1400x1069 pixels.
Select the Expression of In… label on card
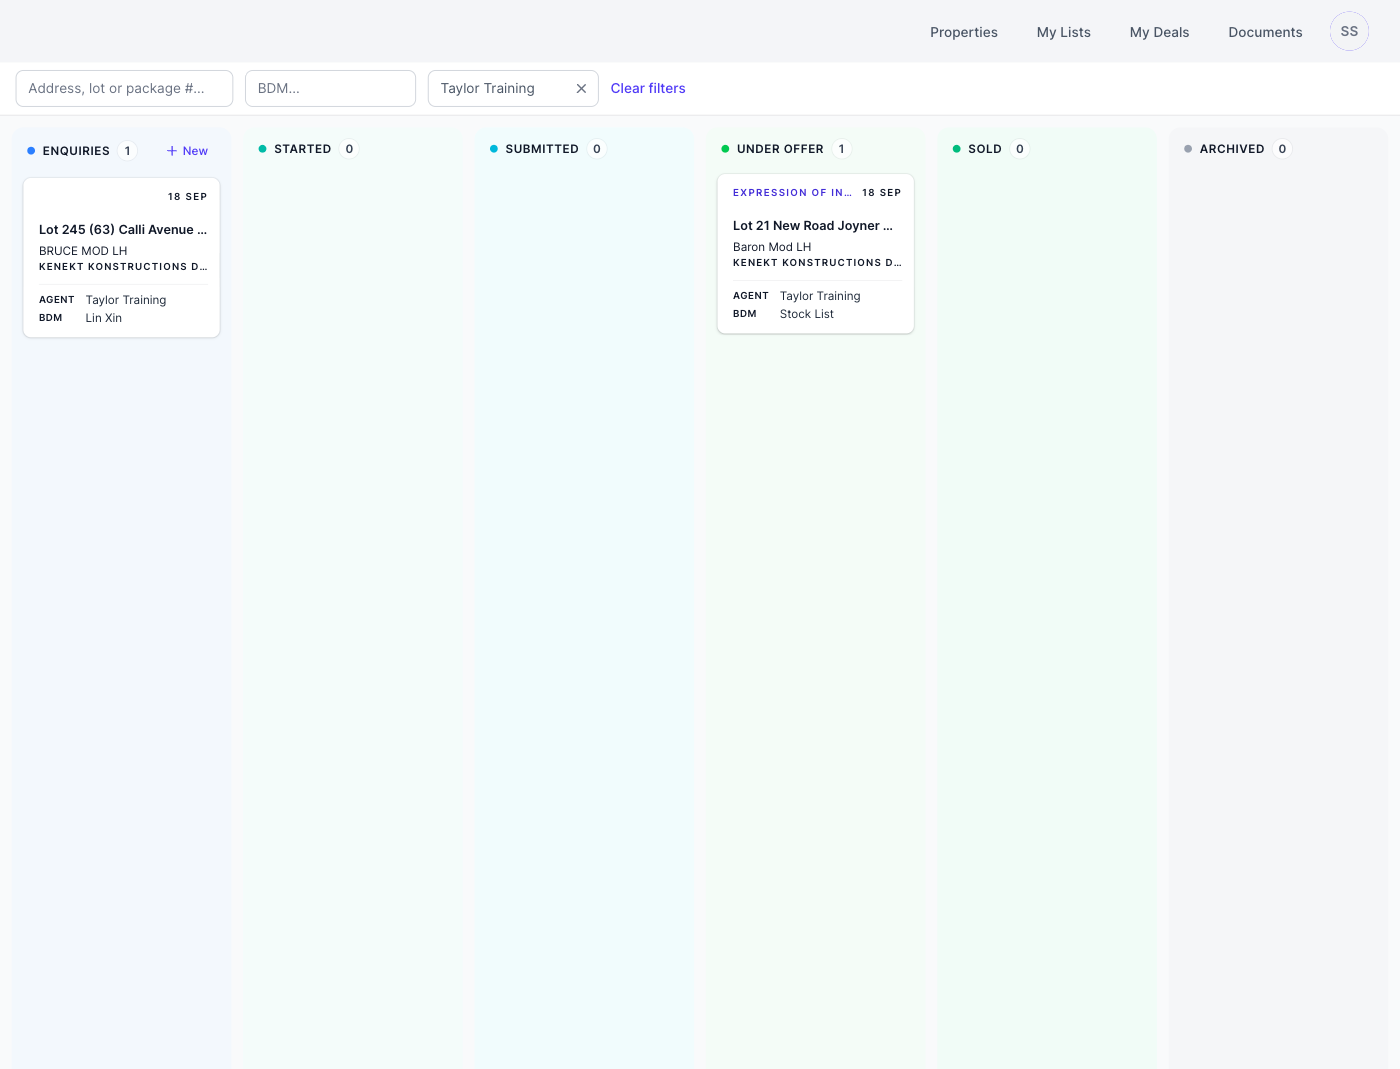pyautogui.click(x=792, y=193)
